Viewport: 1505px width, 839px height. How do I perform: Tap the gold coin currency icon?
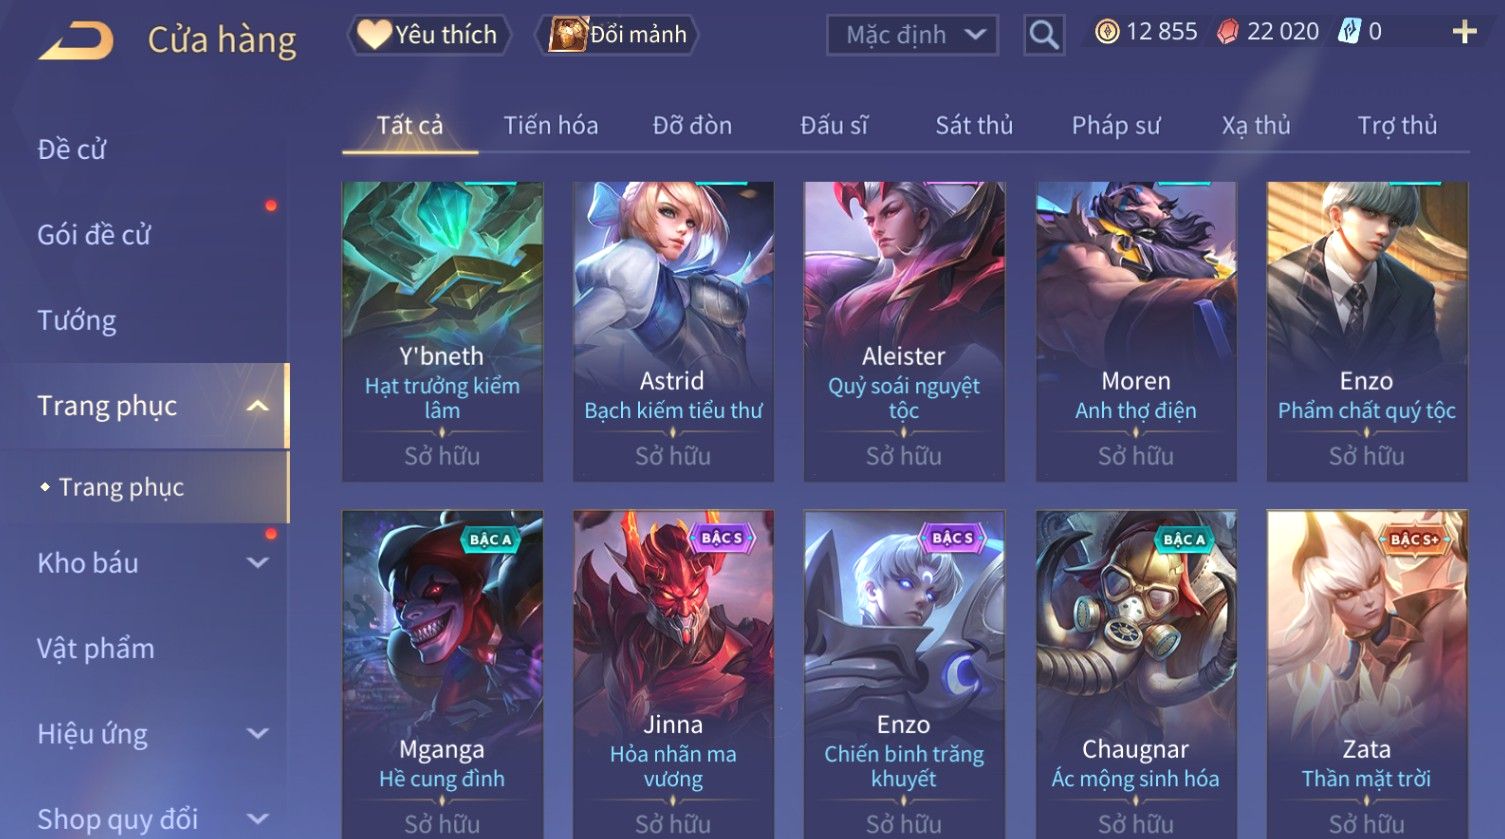[x=1106, y=32]
